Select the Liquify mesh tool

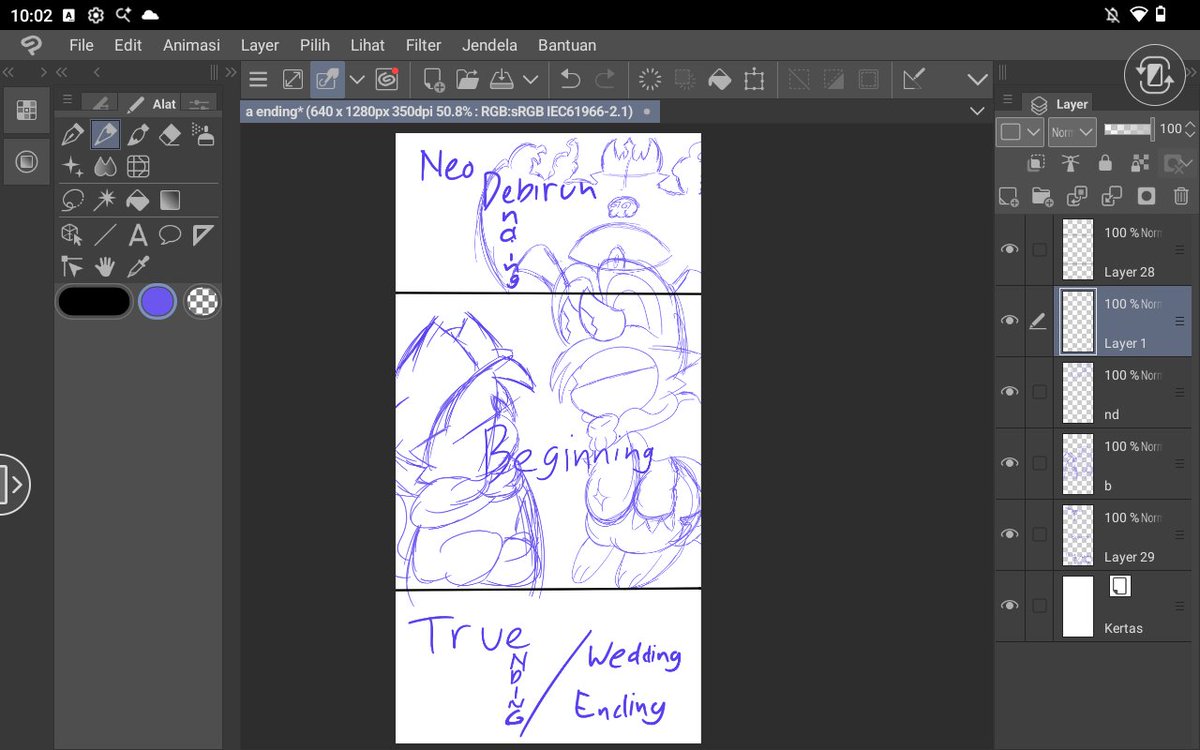tap(138, 167)
